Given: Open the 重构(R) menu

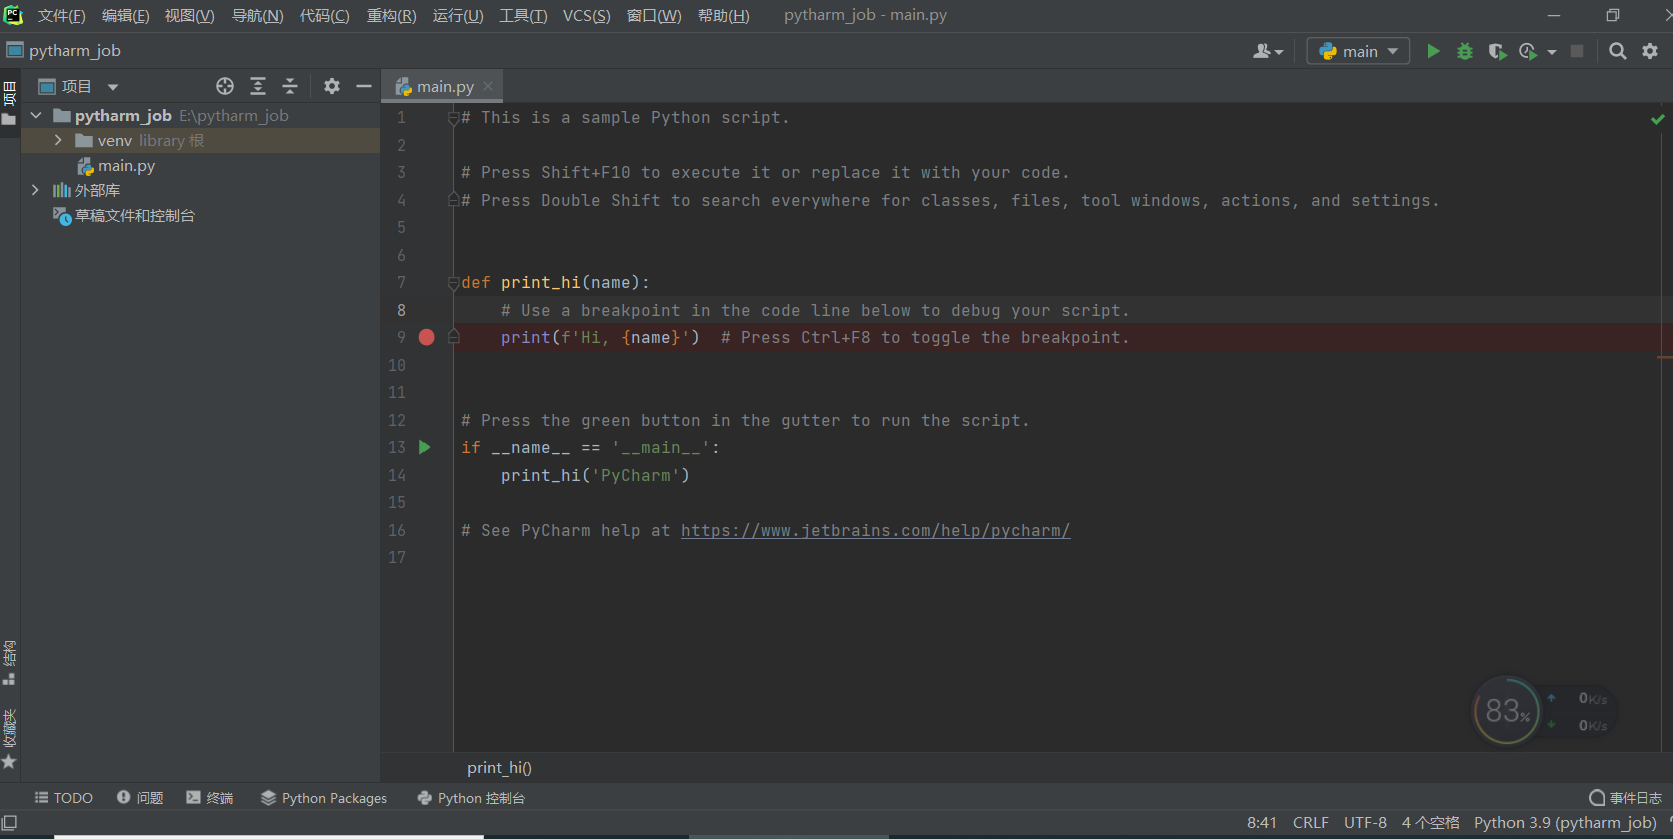Looking at the screenshot, I should [x=391, y=15].
